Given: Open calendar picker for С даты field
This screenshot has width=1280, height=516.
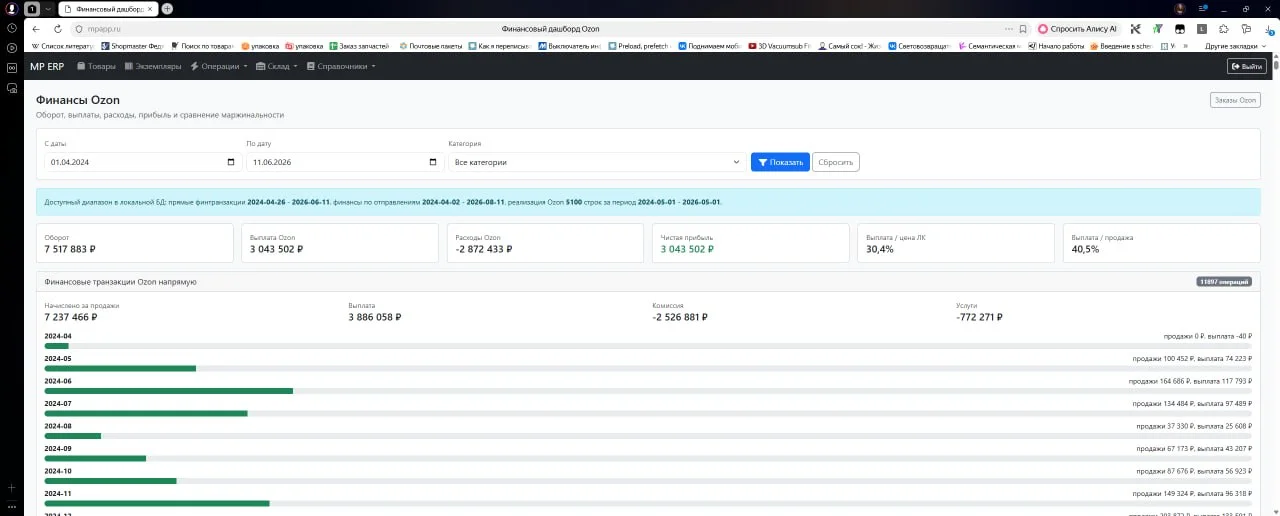Looking at the screenshot, I should pos(230,162).
